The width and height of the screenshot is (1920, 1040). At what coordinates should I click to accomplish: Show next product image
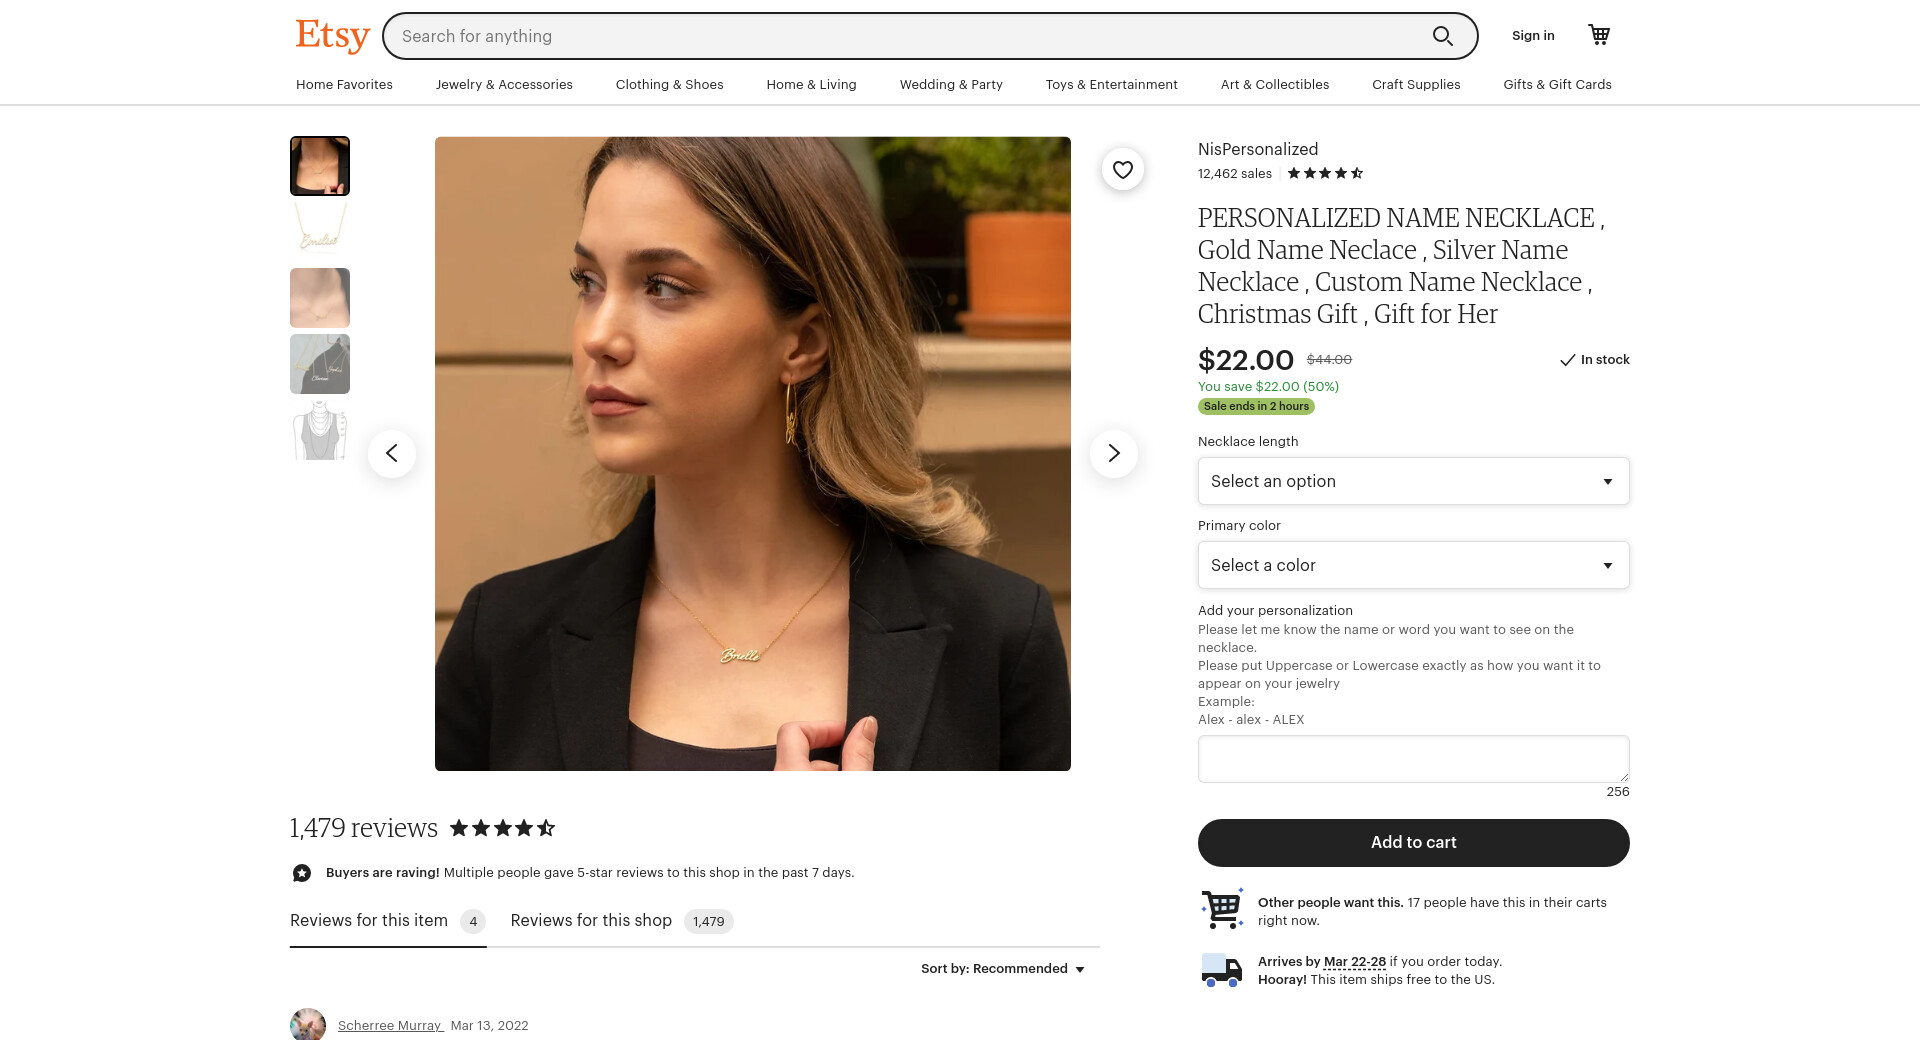pos(1114,453)
